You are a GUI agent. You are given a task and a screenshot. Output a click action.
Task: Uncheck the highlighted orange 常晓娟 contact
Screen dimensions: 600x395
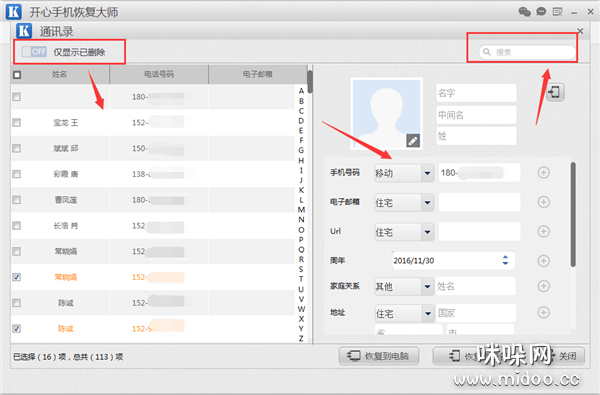[16, 277]
